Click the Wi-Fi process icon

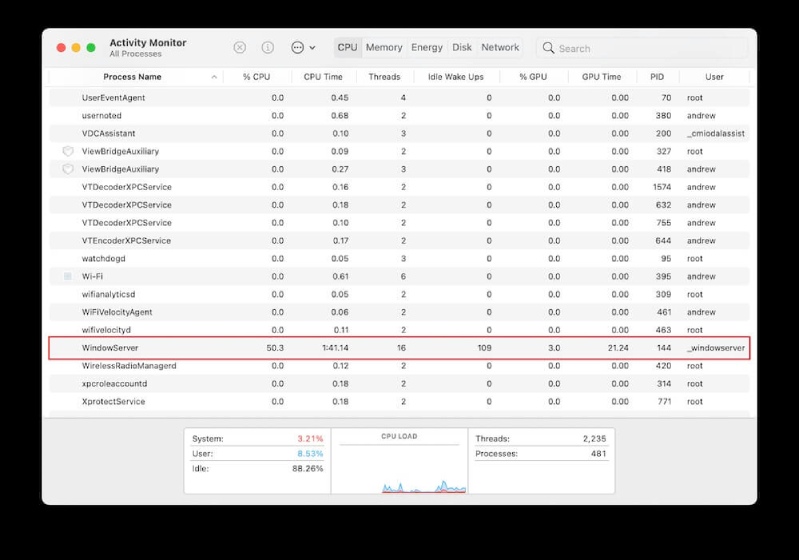(x=68, y=276)
